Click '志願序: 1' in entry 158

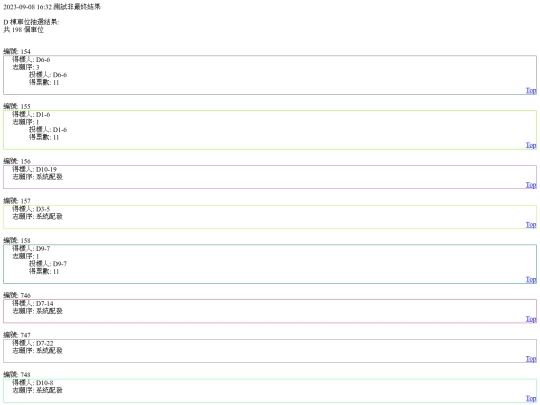26,256
